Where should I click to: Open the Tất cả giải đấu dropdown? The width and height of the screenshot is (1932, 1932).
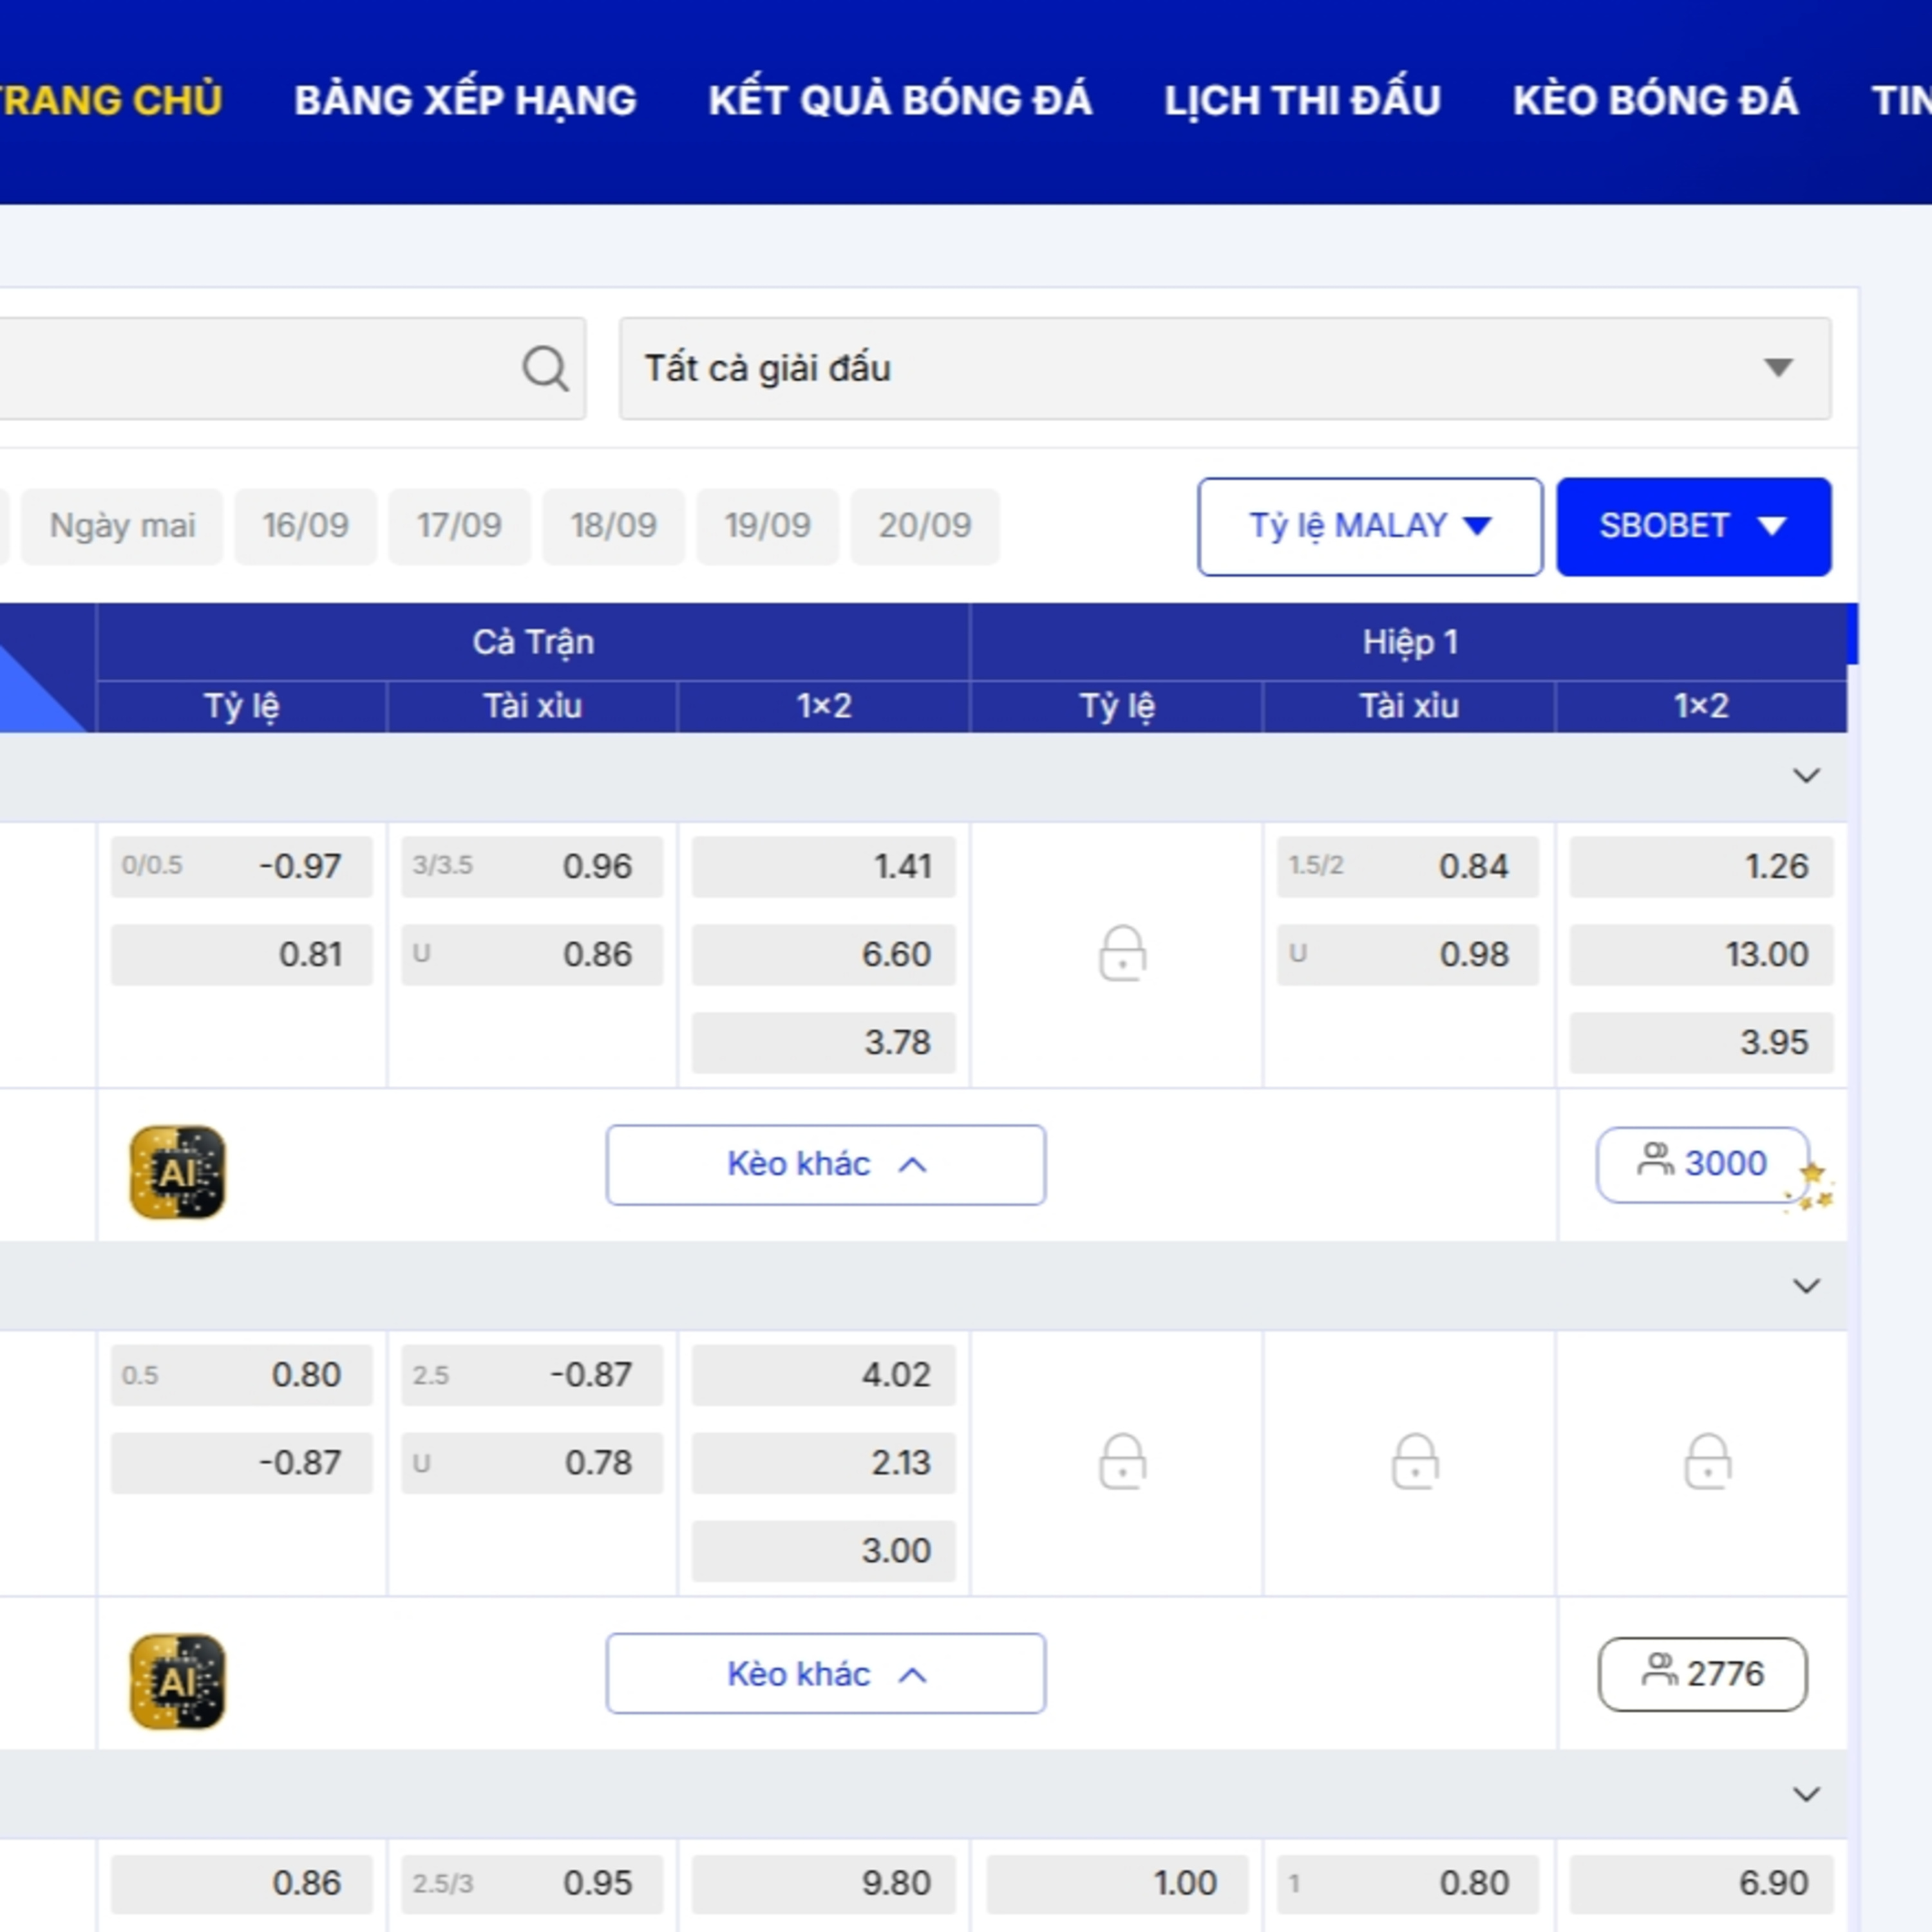click(1225, 368)
